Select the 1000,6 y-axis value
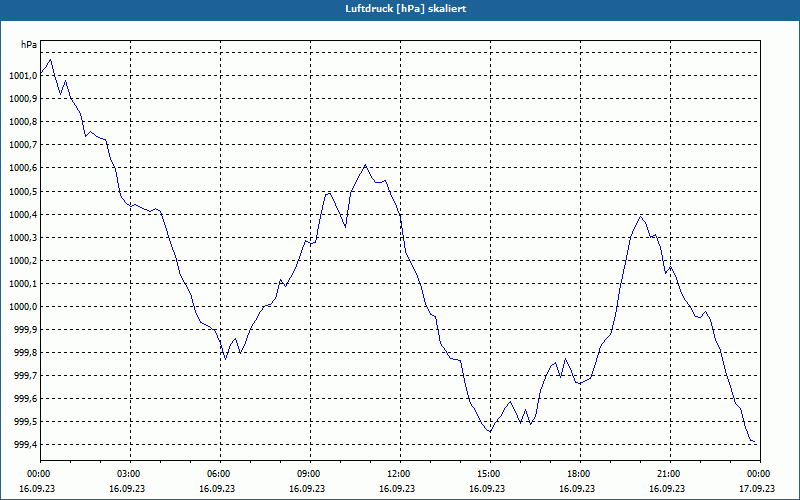Image resolution: width=800 pixels, height=500 pixels. (x=23, y=168)
